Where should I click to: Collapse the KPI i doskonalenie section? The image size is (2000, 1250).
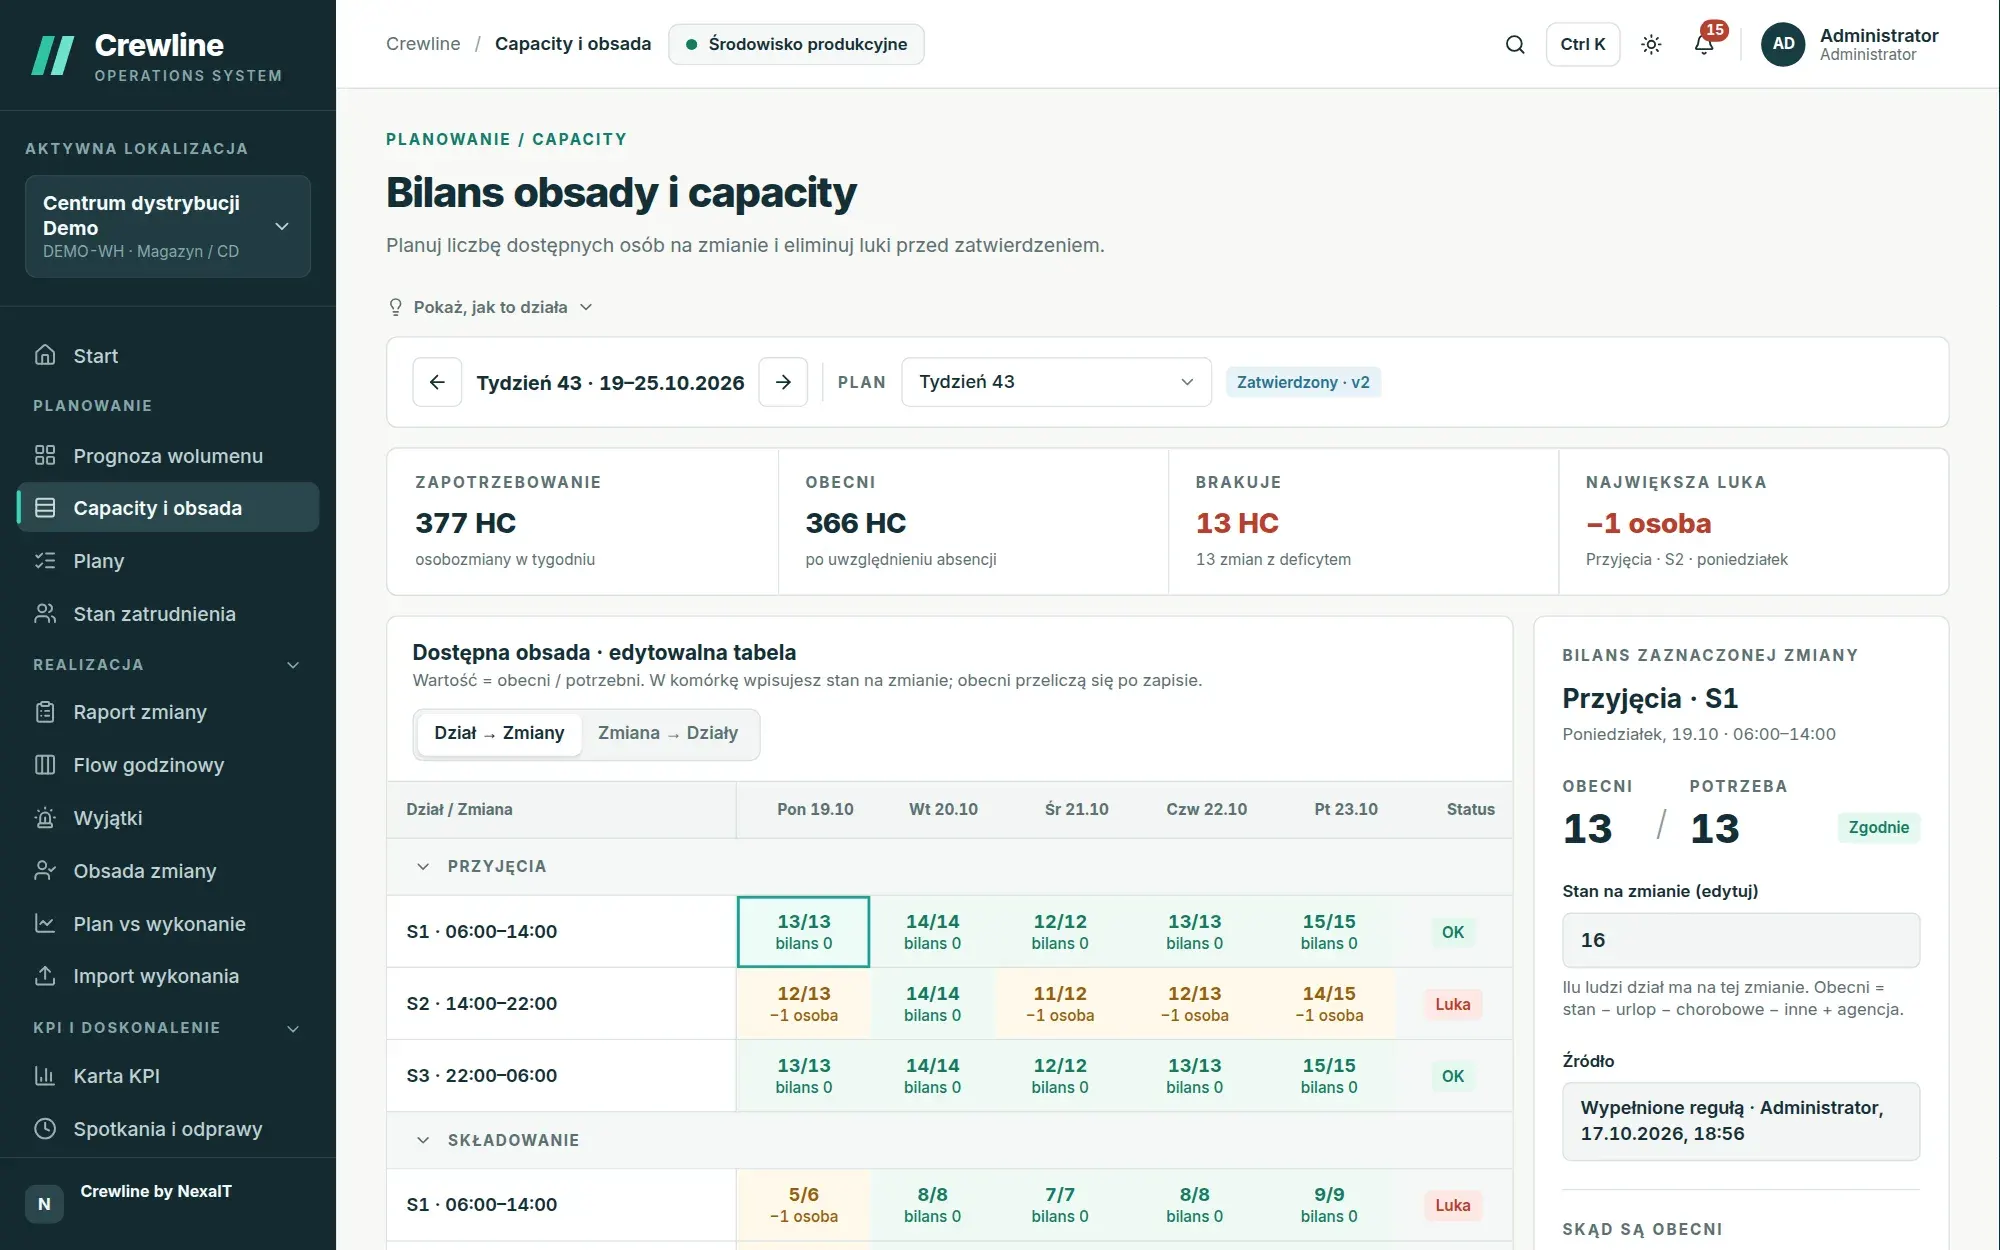click(x=293, y=1028)
